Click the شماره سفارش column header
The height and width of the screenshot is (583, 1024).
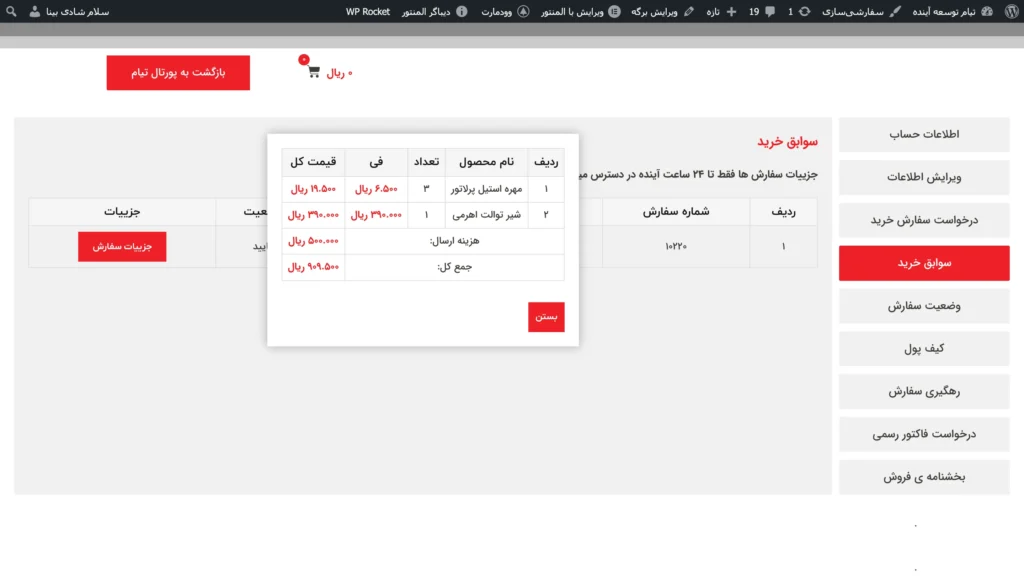pyautogui.click(x=676, y=212)
